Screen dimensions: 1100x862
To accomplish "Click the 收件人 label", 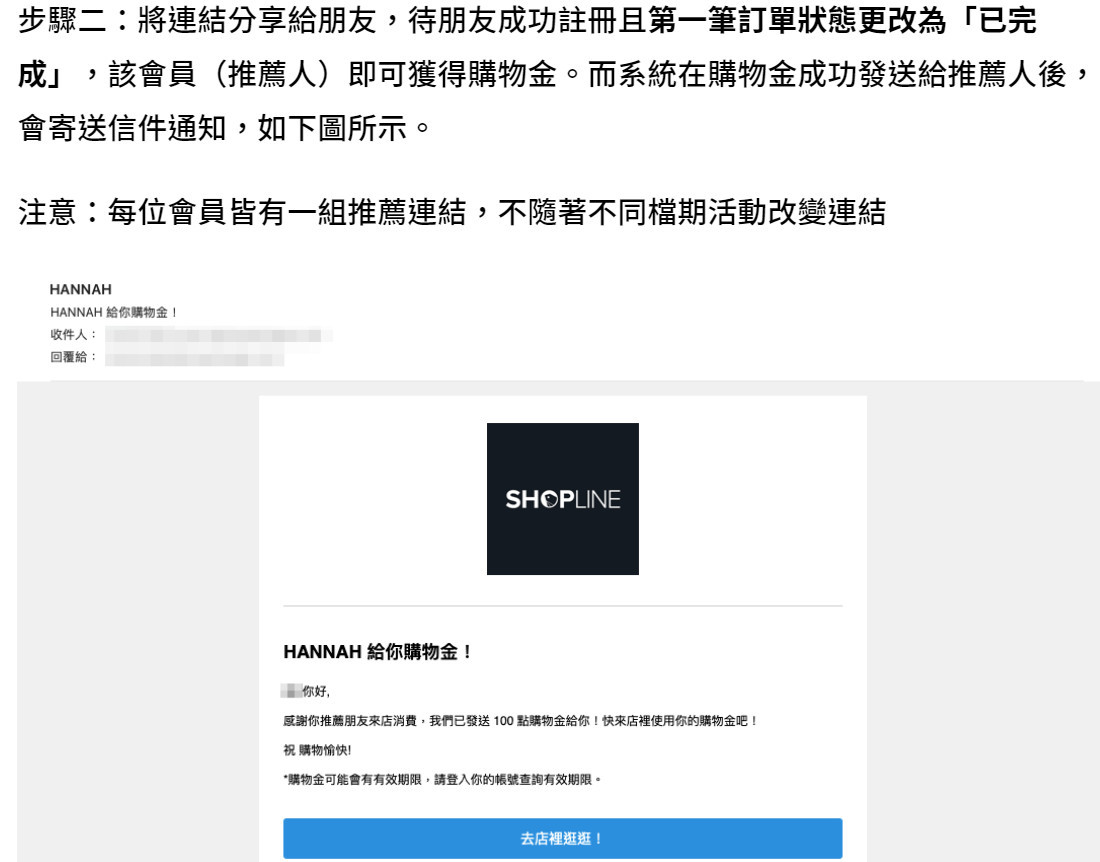I will click(73, 335).
